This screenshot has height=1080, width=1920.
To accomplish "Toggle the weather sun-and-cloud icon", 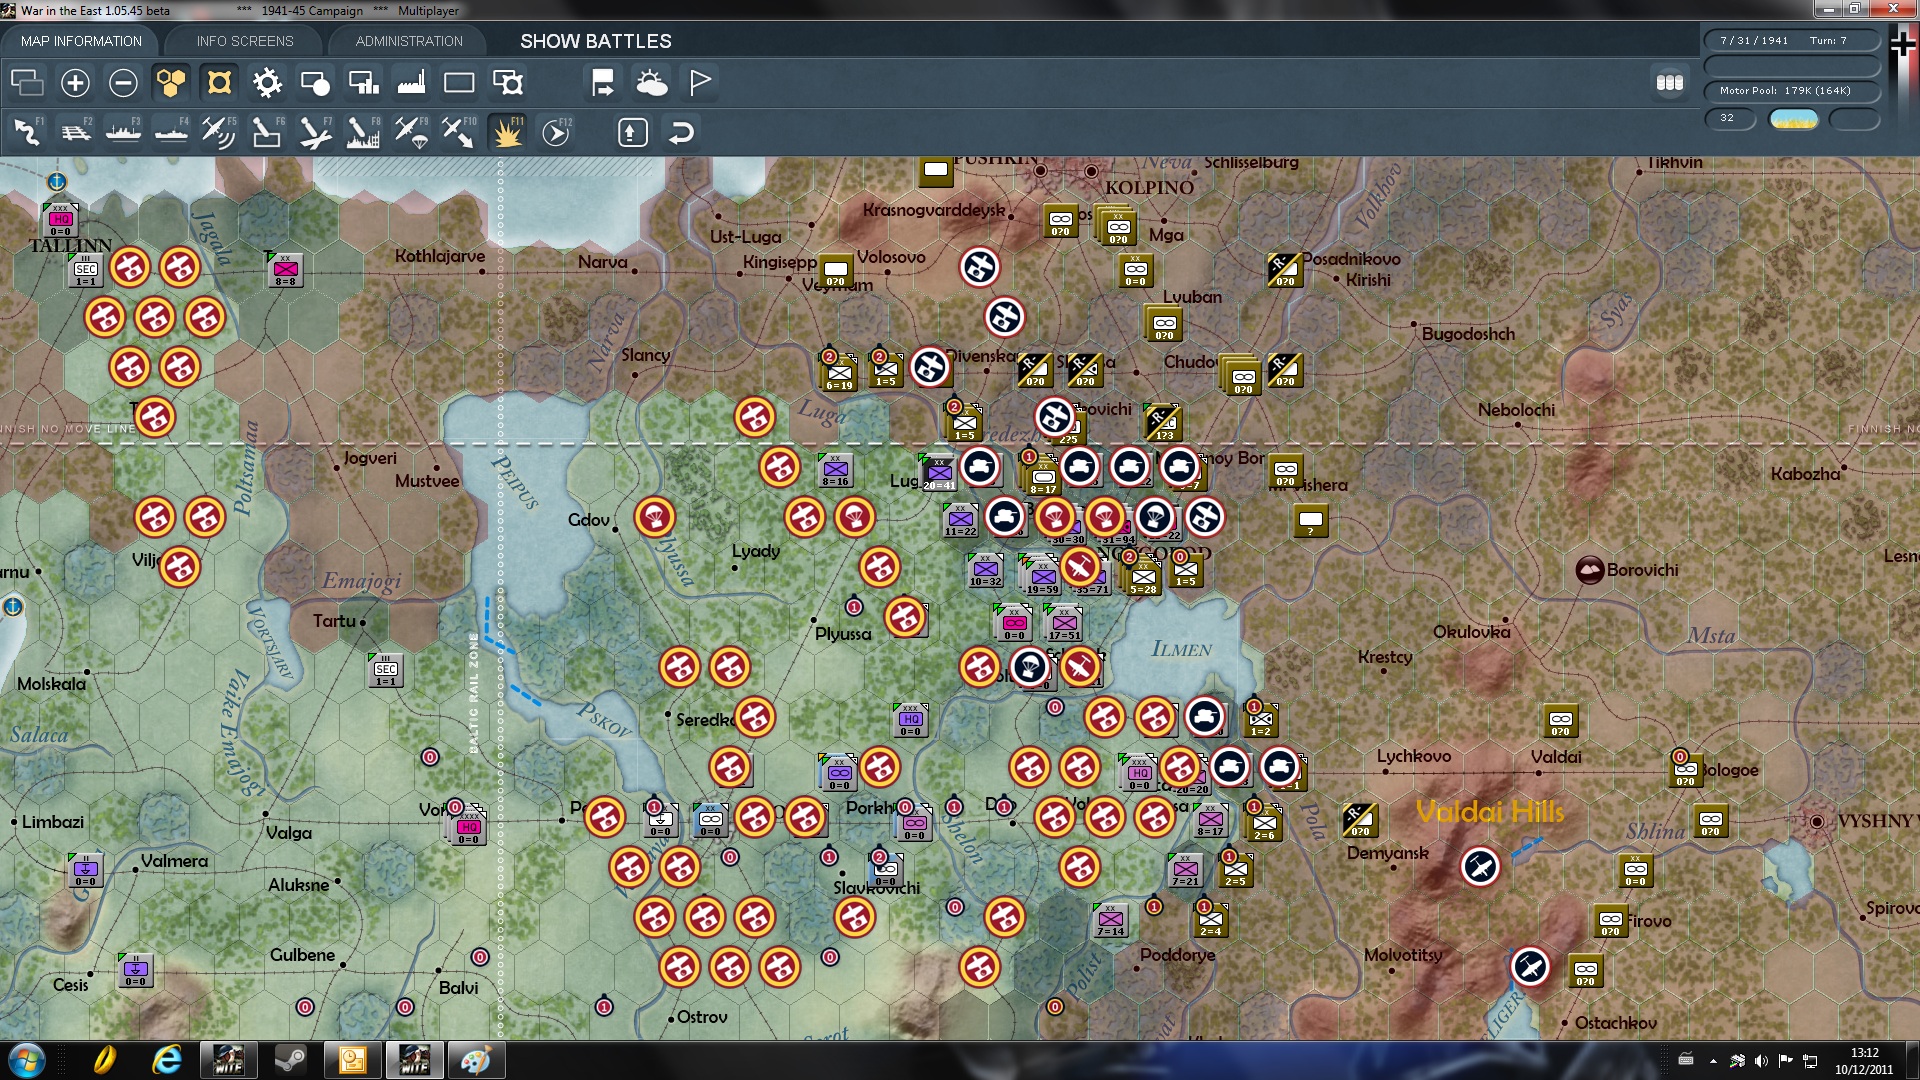I will tap(651, 83).
